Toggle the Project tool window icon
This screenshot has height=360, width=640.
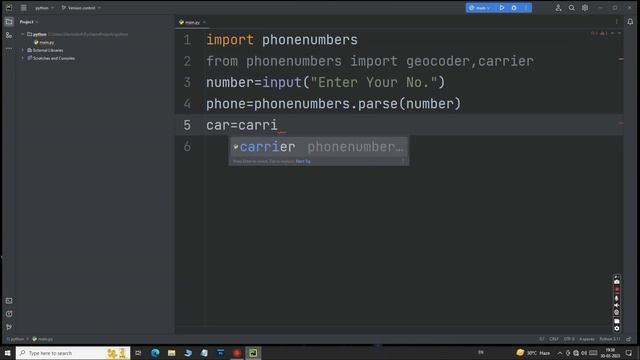9,22
